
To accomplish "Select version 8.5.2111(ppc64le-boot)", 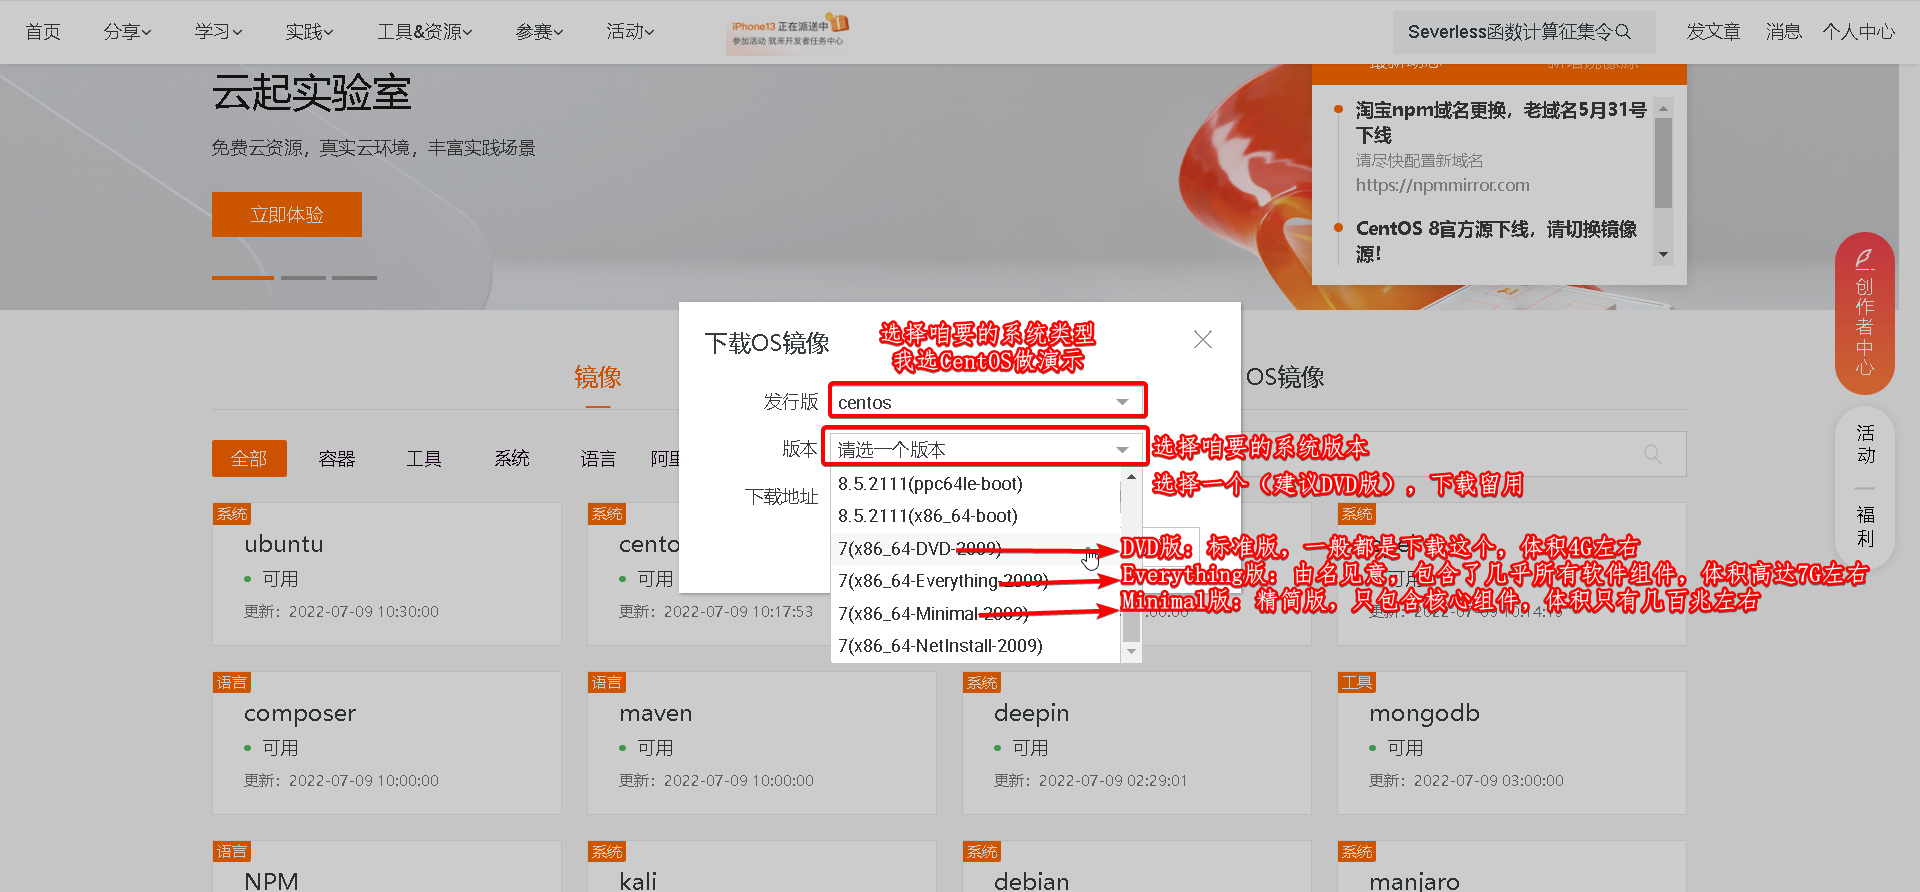I will point(975,484).
